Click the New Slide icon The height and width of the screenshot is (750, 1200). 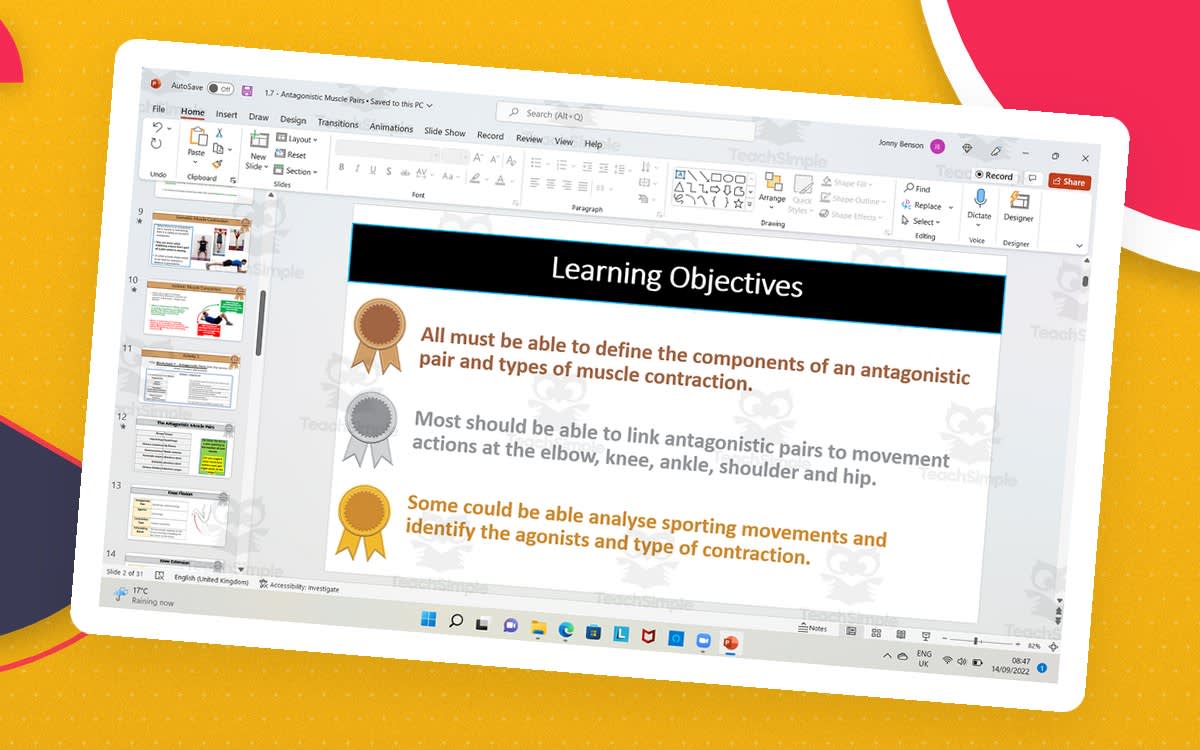click(x=259, y=141)
